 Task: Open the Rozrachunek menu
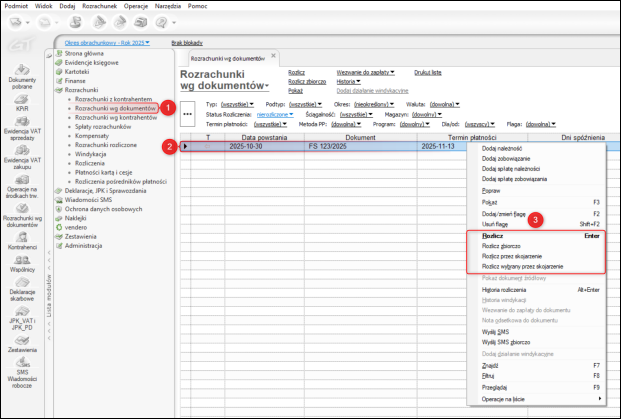click(x=99, y=6)
